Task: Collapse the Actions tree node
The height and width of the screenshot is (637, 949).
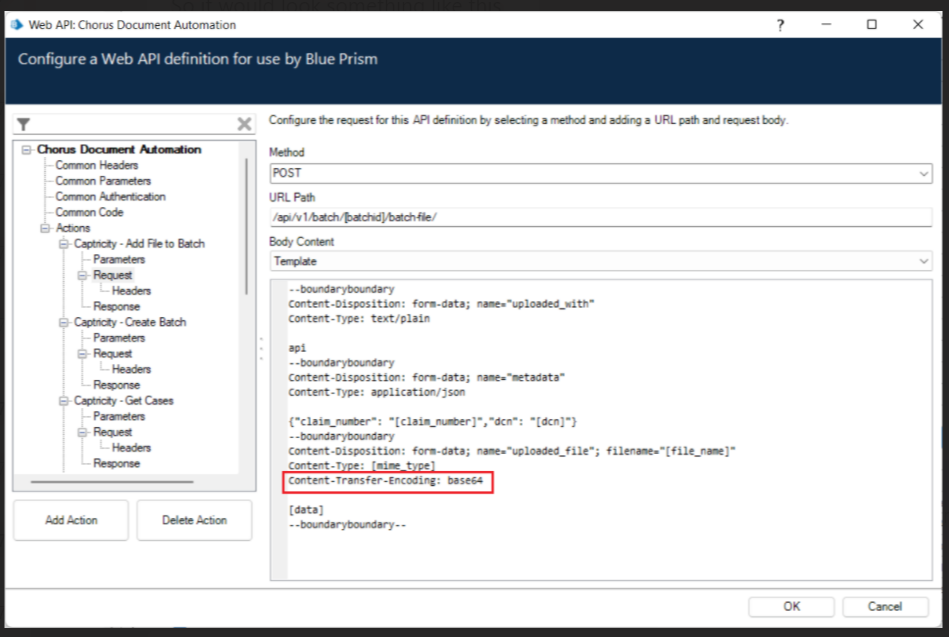Action: [45, 228]
